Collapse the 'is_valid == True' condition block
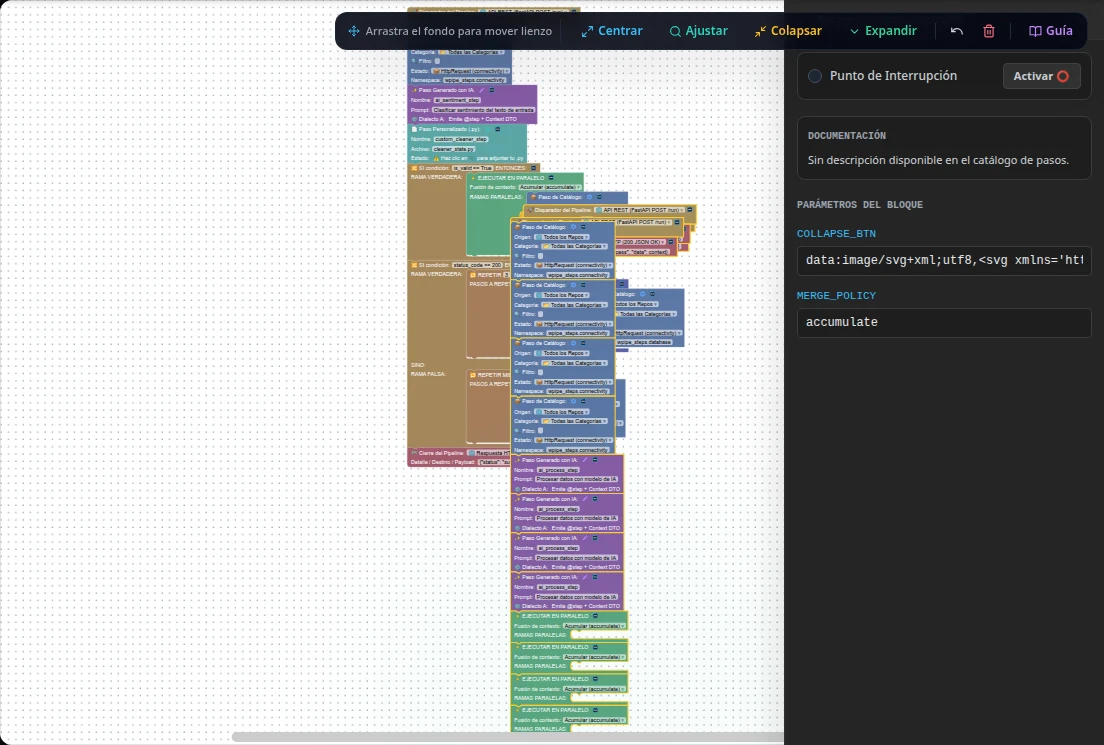This screenshot has height=745, width=1104. (534, 168)
